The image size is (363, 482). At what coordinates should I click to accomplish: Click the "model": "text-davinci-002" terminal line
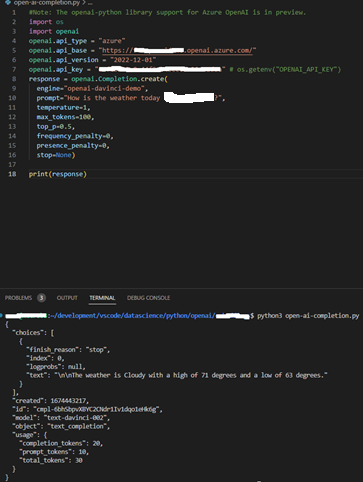click(x=61, y=418)
